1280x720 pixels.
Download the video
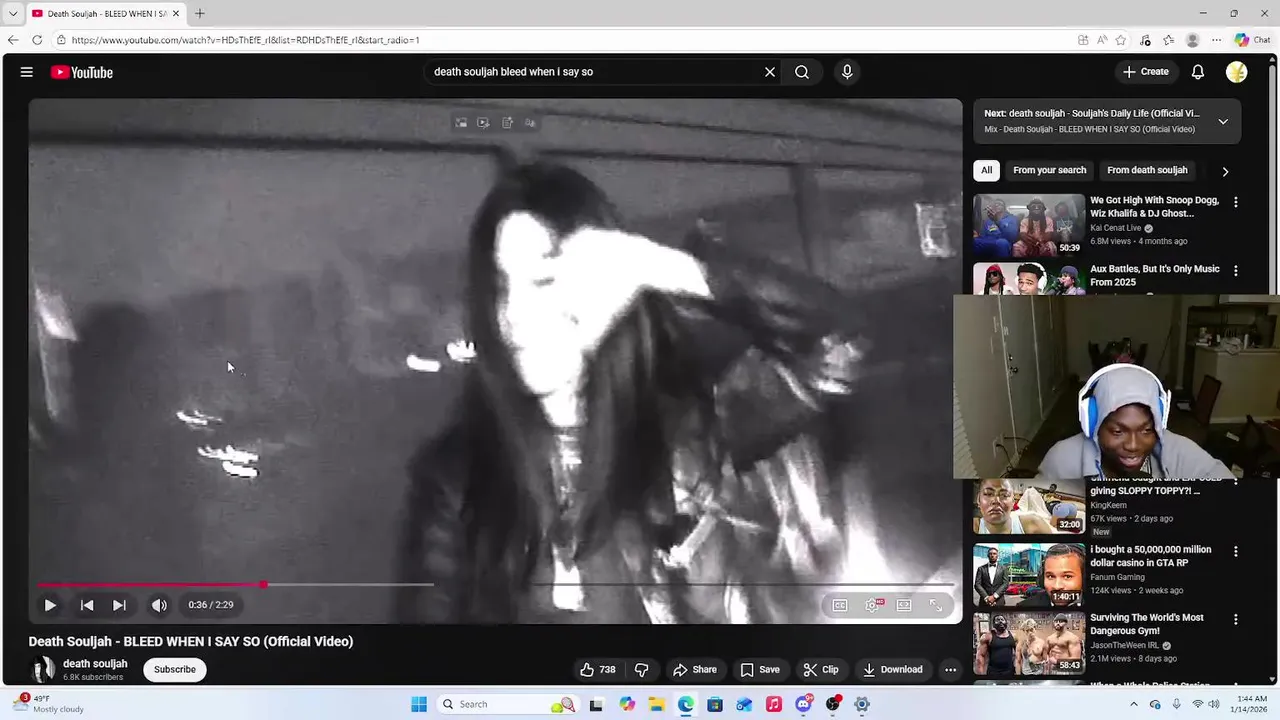893,670
